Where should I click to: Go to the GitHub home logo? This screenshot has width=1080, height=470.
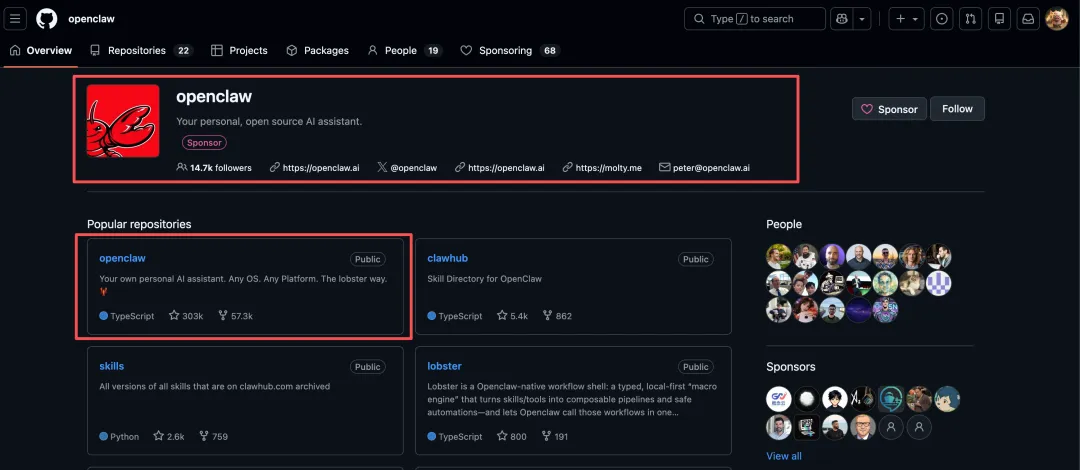[x=47, y=19]
